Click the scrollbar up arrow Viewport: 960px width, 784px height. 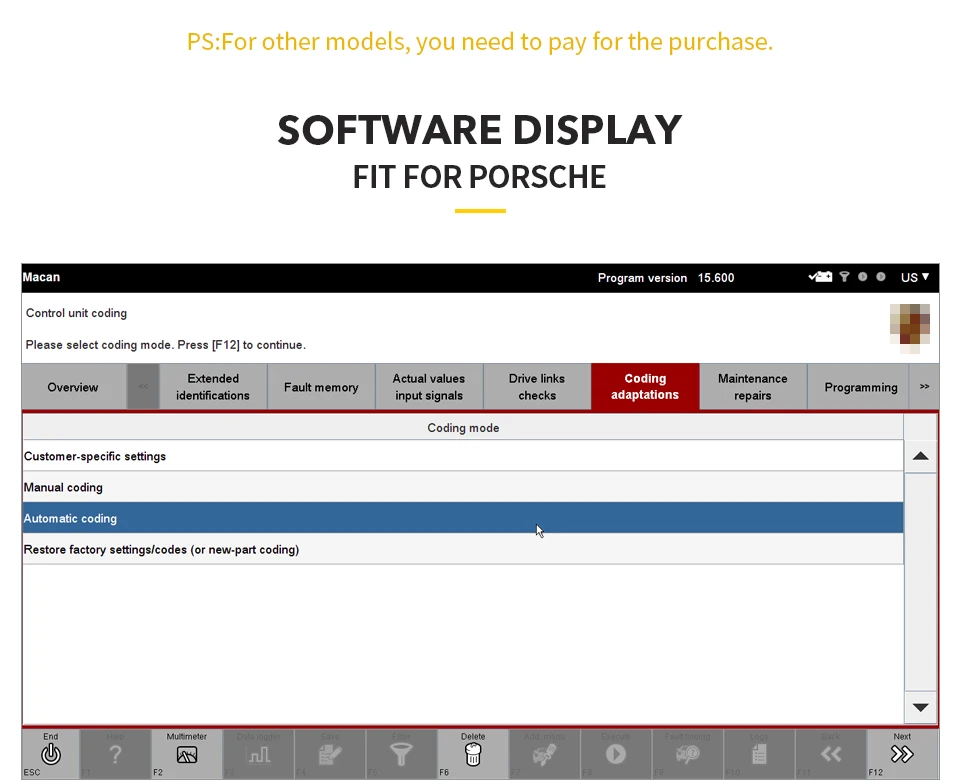pos(921,457)
